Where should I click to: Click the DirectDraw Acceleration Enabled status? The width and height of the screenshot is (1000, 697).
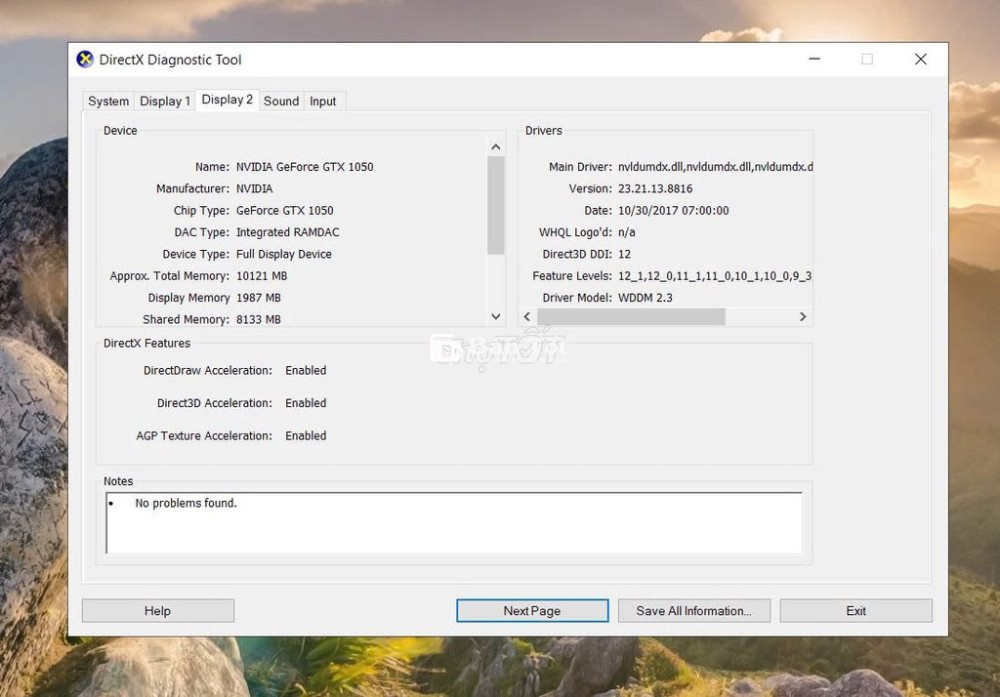coord(305,370)
